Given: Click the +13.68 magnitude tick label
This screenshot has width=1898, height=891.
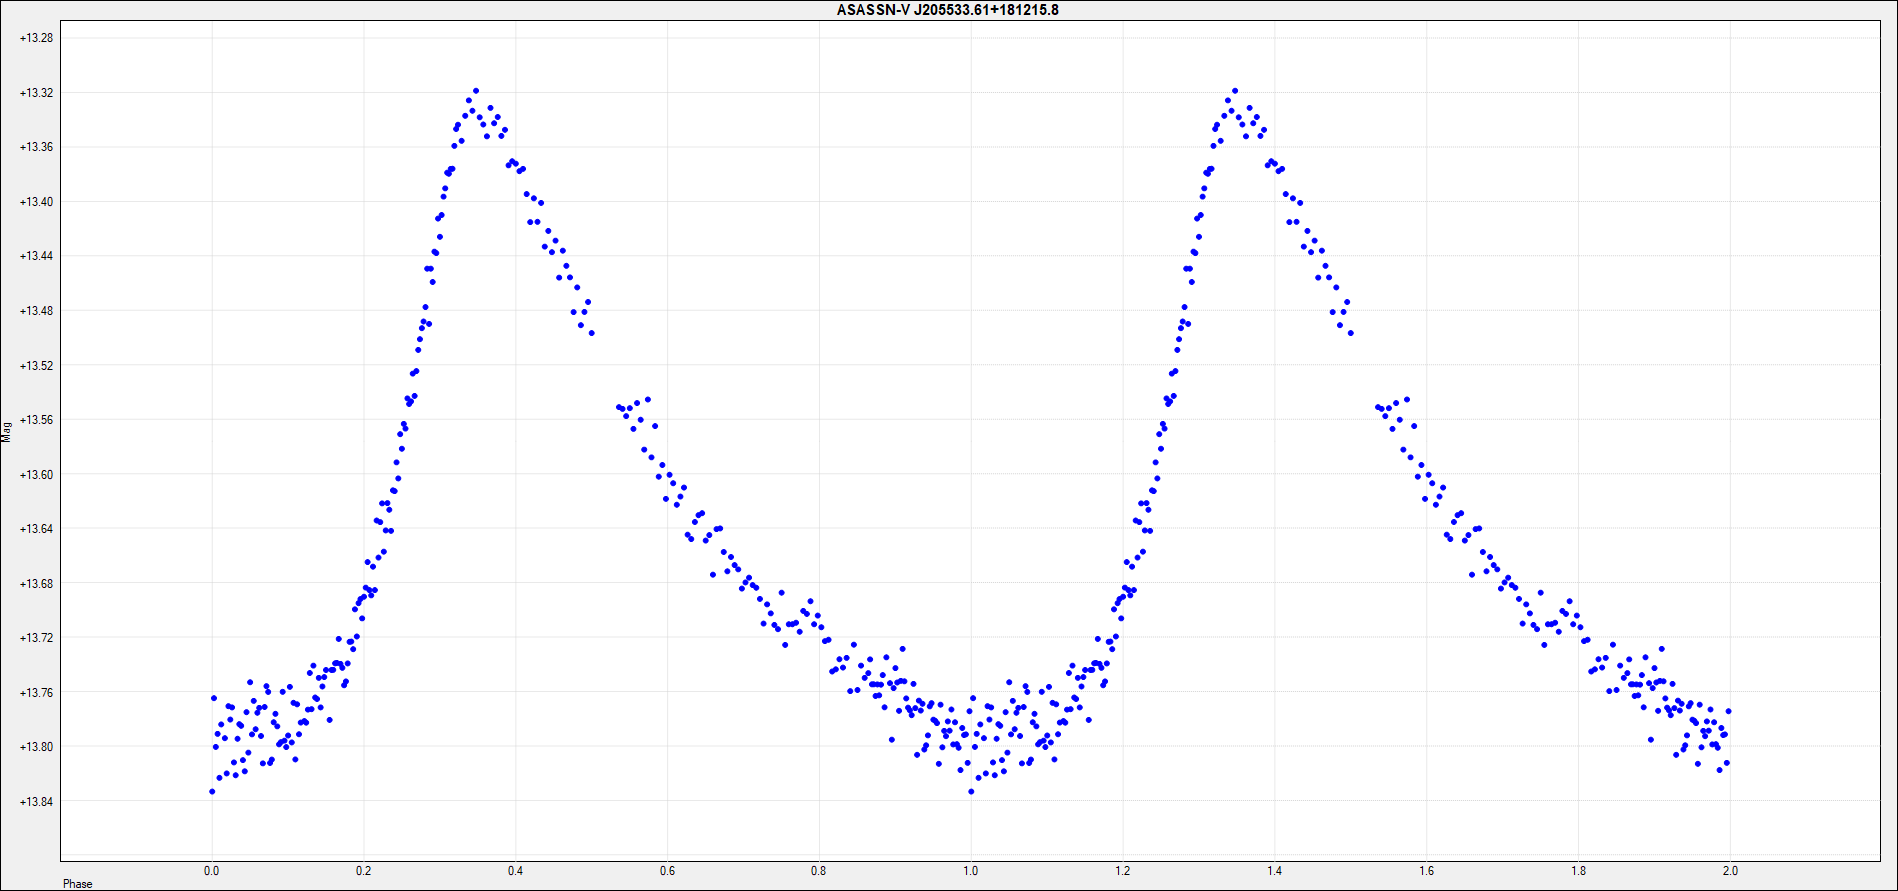Looking at the screenshot, I should pos(37,584).
